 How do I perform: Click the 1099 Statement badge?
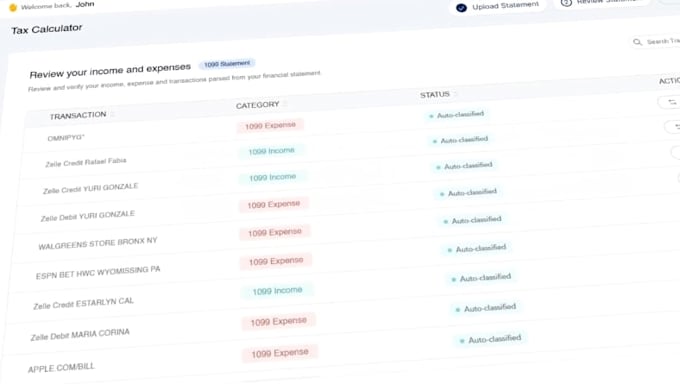tap(227, 64)
